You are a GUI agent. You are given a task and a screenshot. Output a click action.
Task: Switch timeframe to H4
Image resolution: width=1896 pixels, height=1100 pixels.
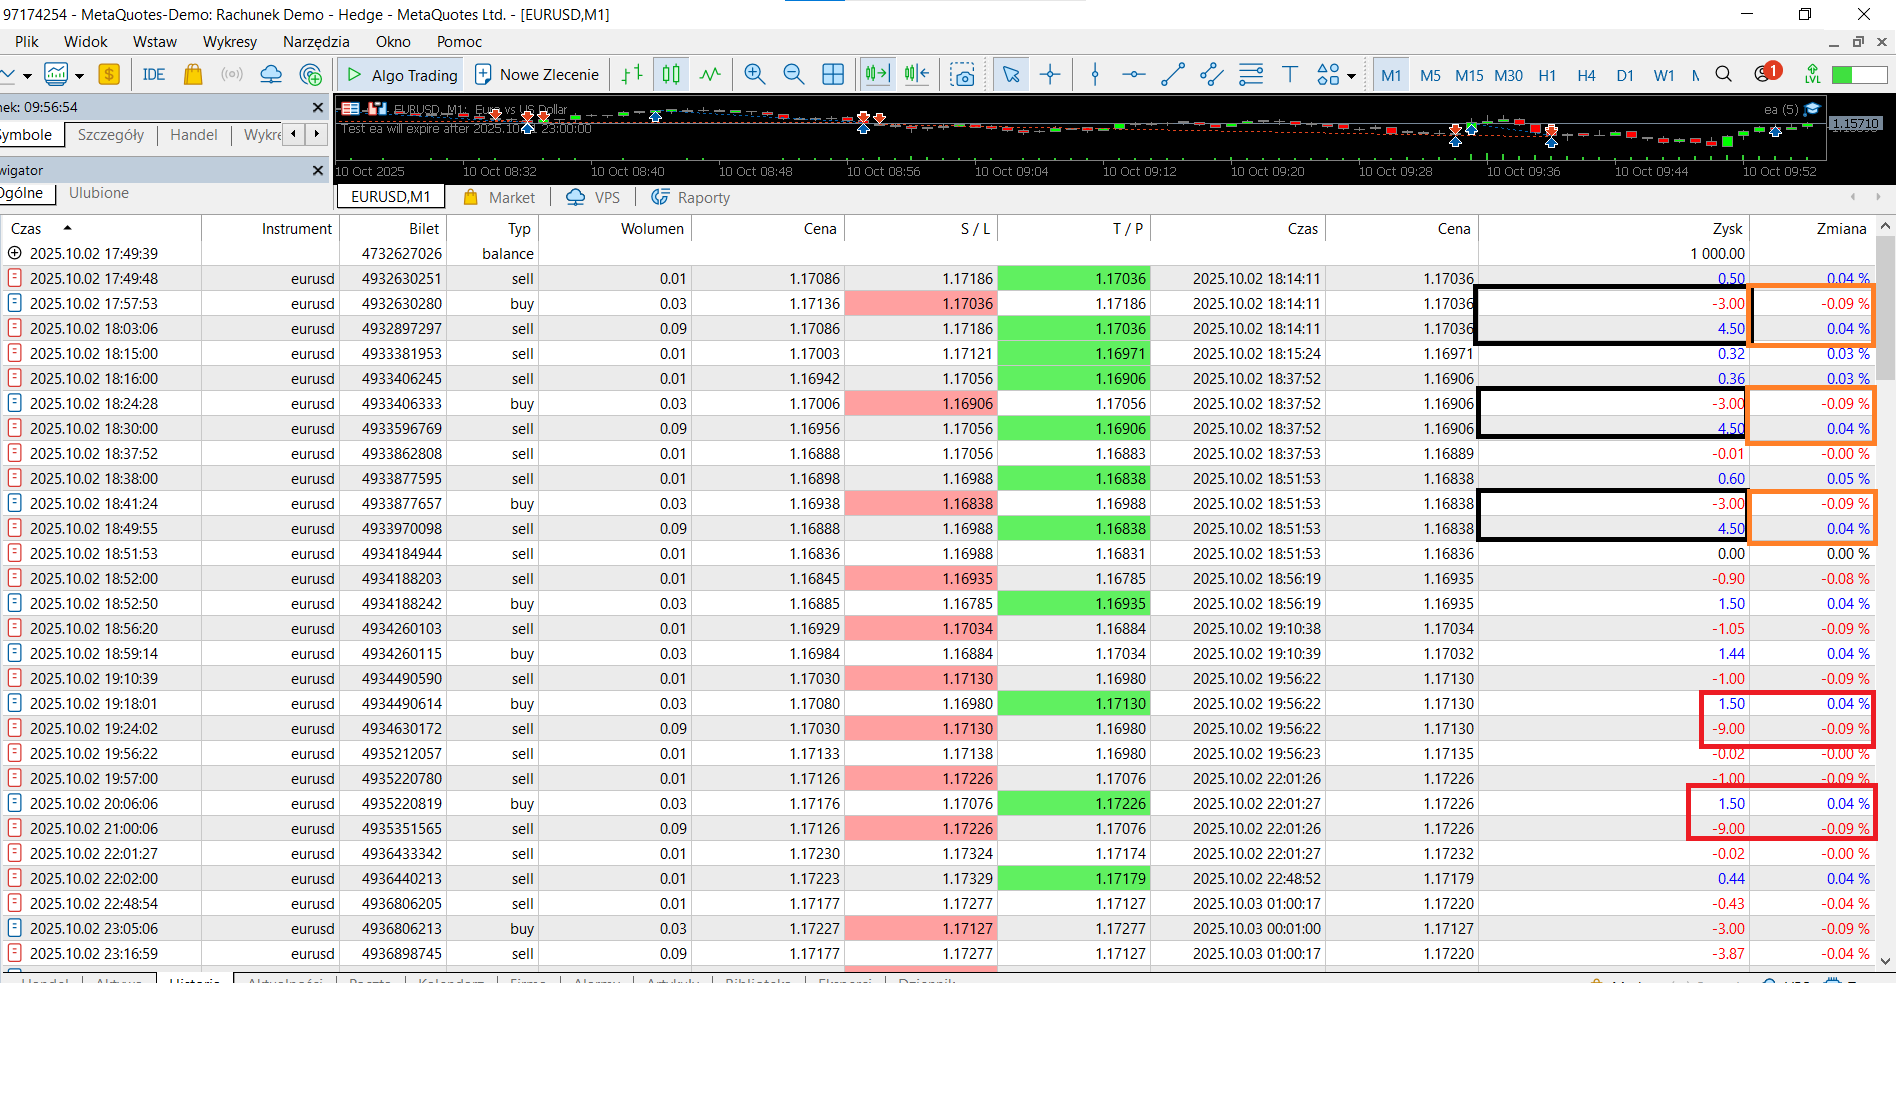point(1586,76)
